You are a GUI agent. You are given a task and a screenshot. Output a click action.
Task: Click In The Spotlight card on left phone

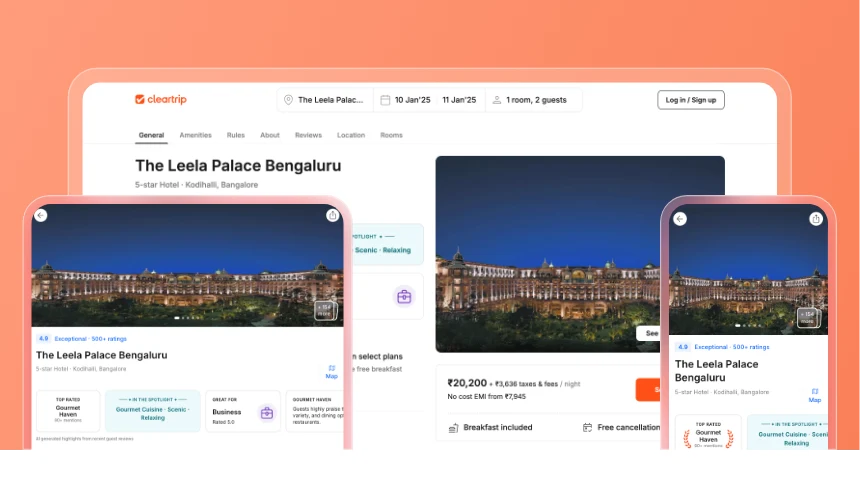coord(152,411)
